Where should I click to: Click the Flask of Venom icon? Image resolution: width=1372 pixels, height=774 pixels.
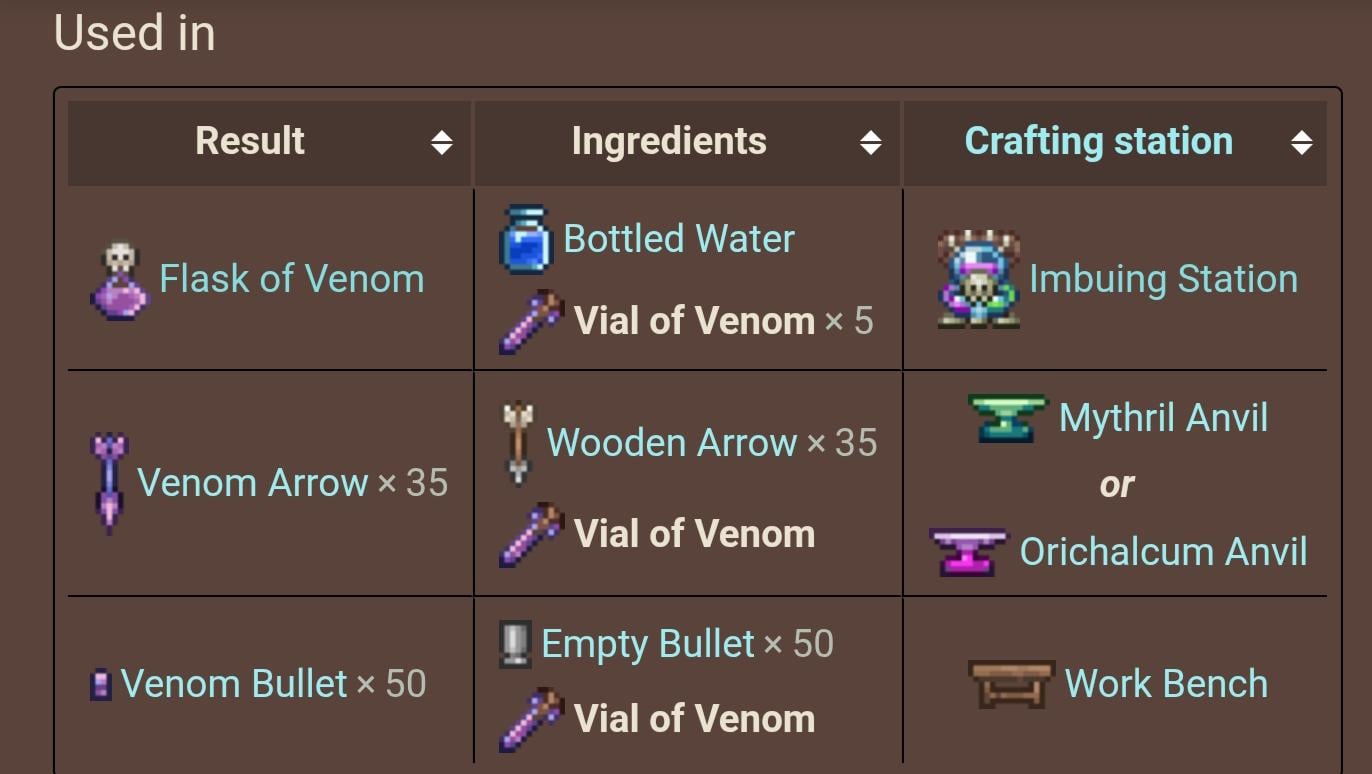point(119,281)
